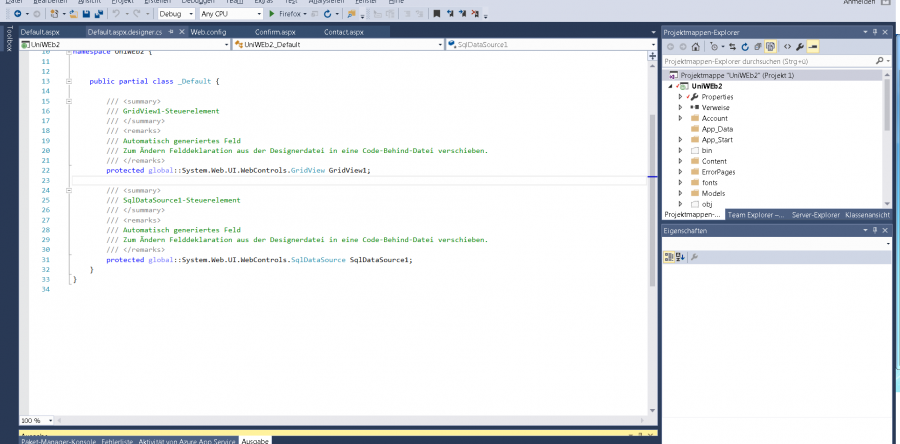Click the Property Pages wrench in Eigenschaften
The width and height of the screenshot is (900, 444).
click(x=694, y=258)
